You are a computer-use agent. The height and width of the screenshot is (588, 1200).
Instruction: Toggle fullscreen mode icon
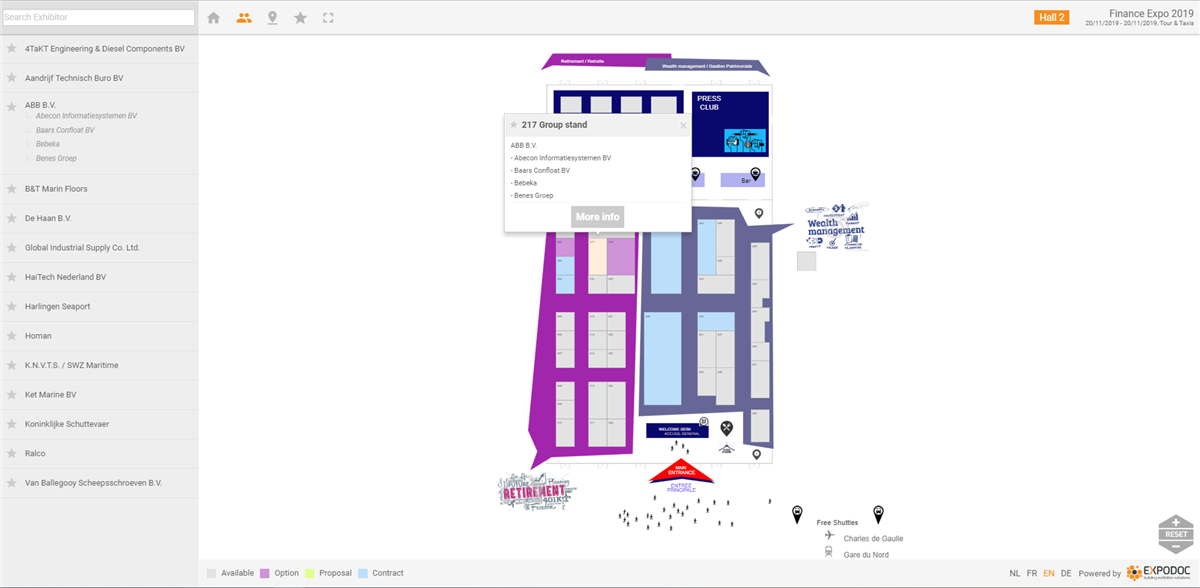pos(328,18)
